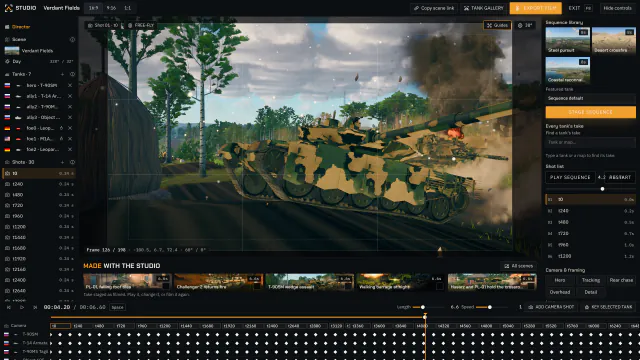This screenshot has width=640, height=360.
Task: Open the Tanks info icon
Action: pyautogui.click(x=72, y=74)
